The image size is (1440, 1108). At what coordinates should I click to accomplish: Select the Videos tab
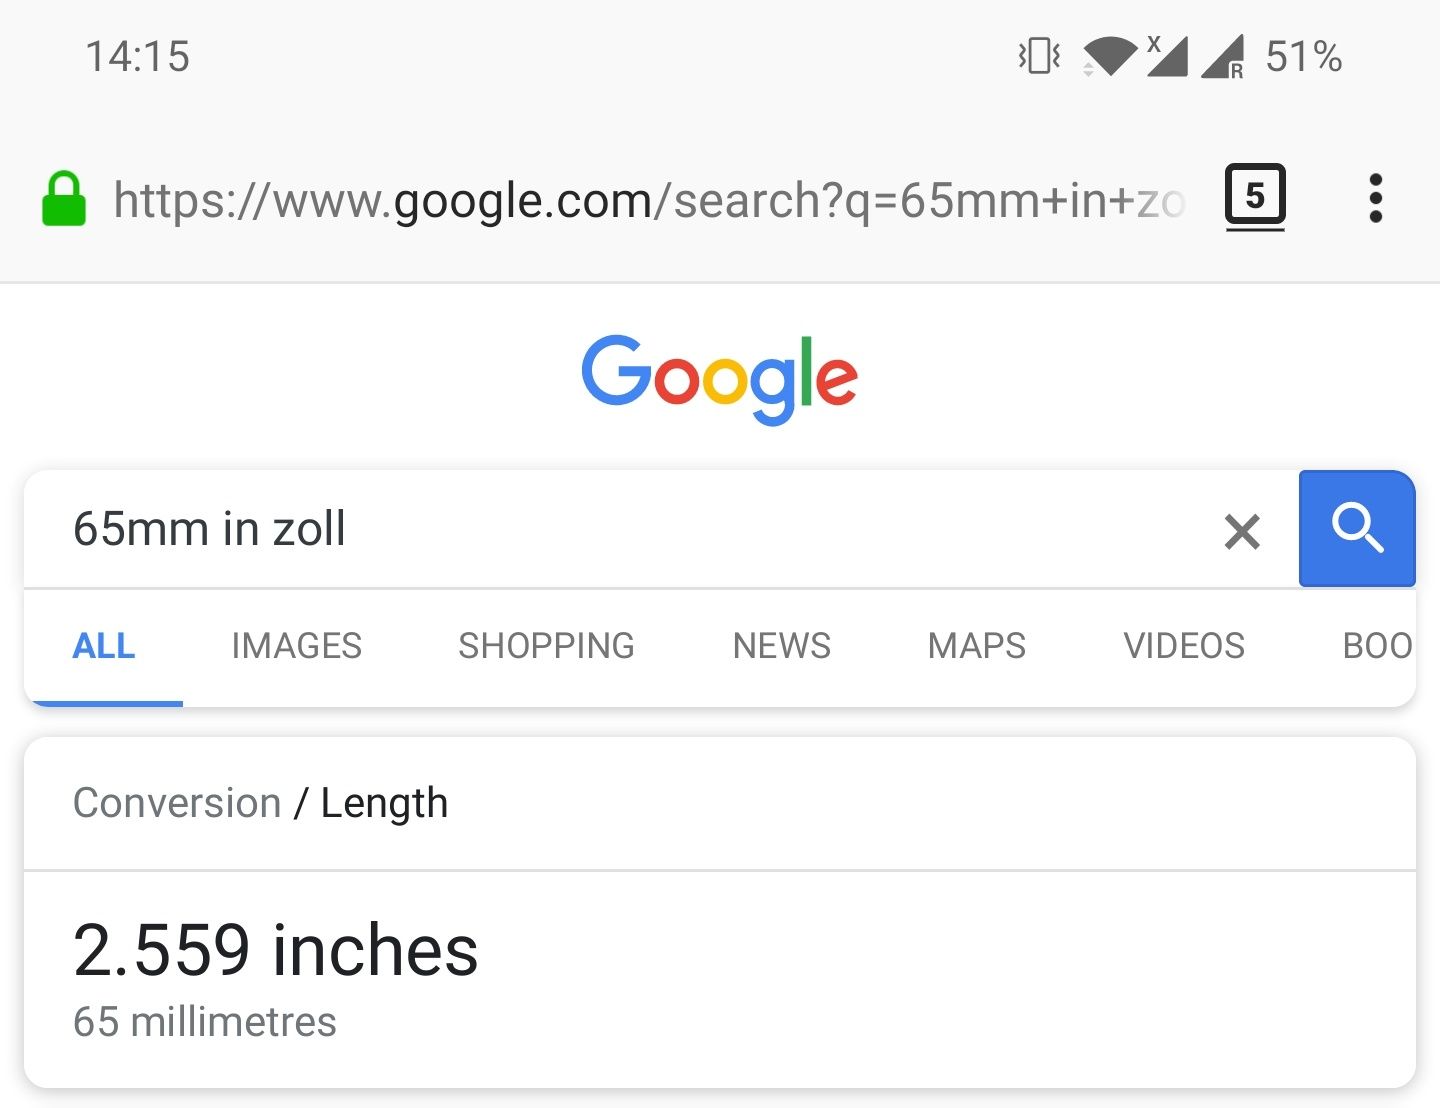[1184, 646]
